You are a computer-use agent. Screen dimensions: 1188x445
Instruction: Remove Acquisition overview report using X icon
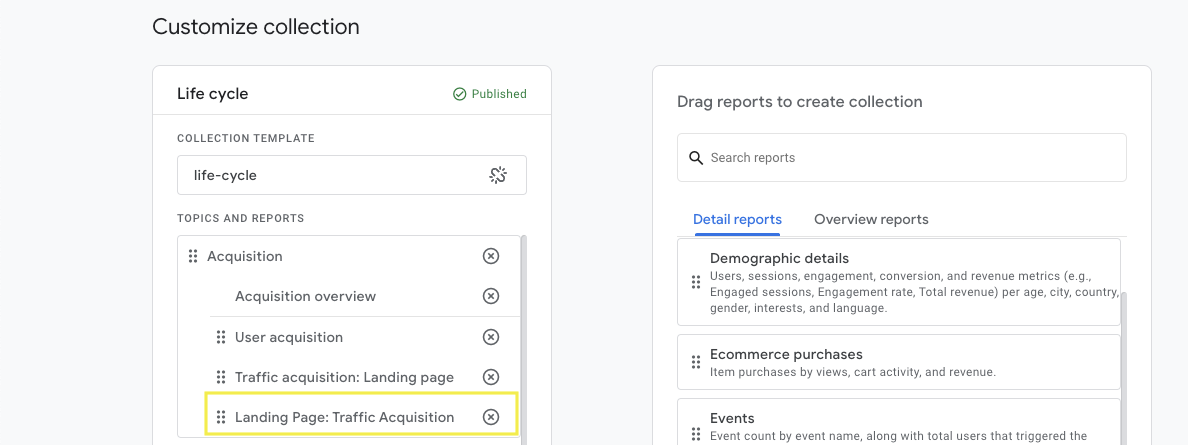click(x=491, y=296)
